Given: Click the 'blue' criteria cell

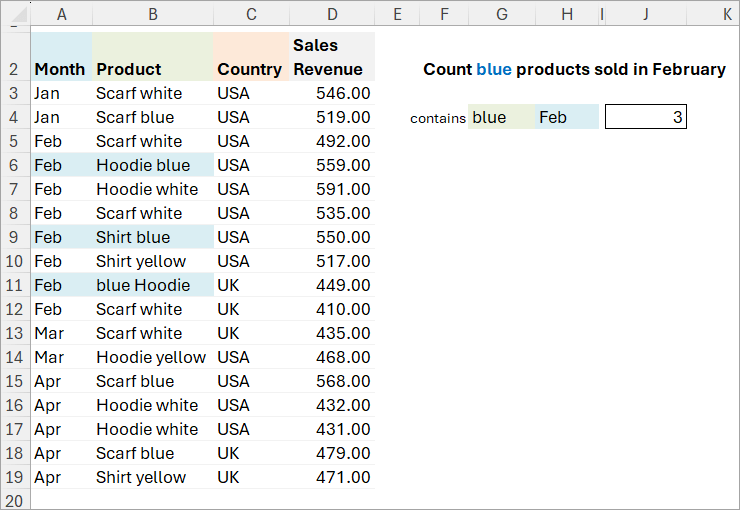Looking at the screenshot, I should [x=502, y=117].
